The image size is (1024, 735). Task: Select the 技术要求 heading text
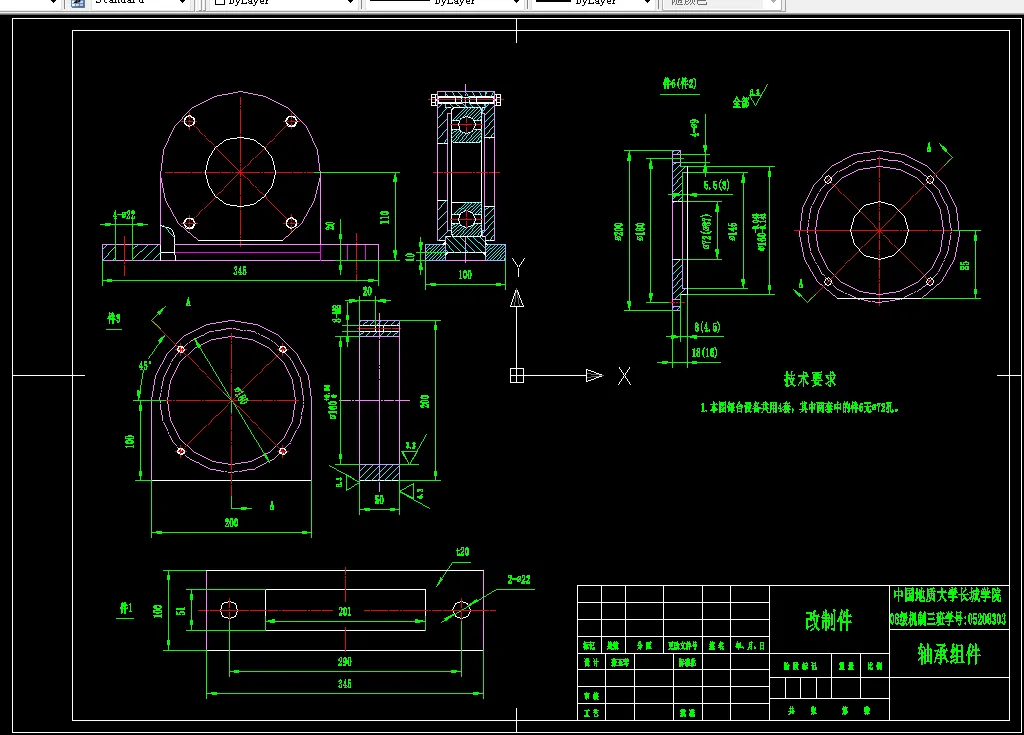tap(810, 379)
